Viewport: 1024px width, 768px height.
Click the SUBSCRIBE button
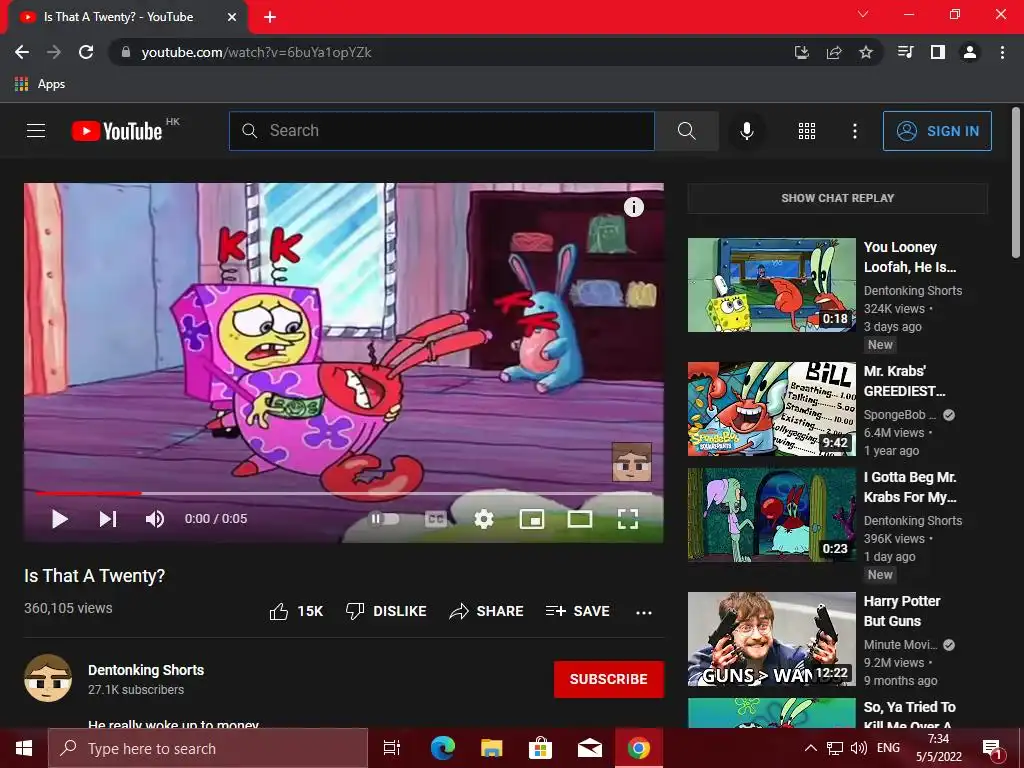point(609,679)
